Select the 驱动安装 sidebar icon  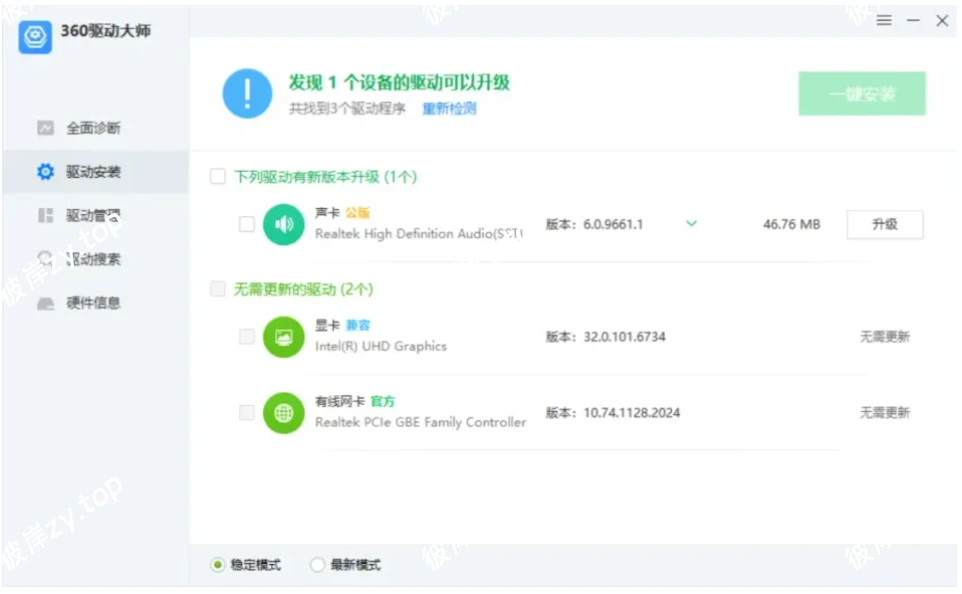44,171
